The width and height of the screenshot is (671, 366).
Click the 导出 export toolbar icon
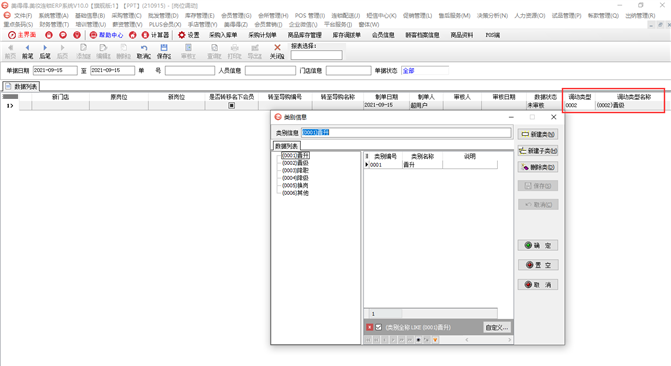(255, 51)
